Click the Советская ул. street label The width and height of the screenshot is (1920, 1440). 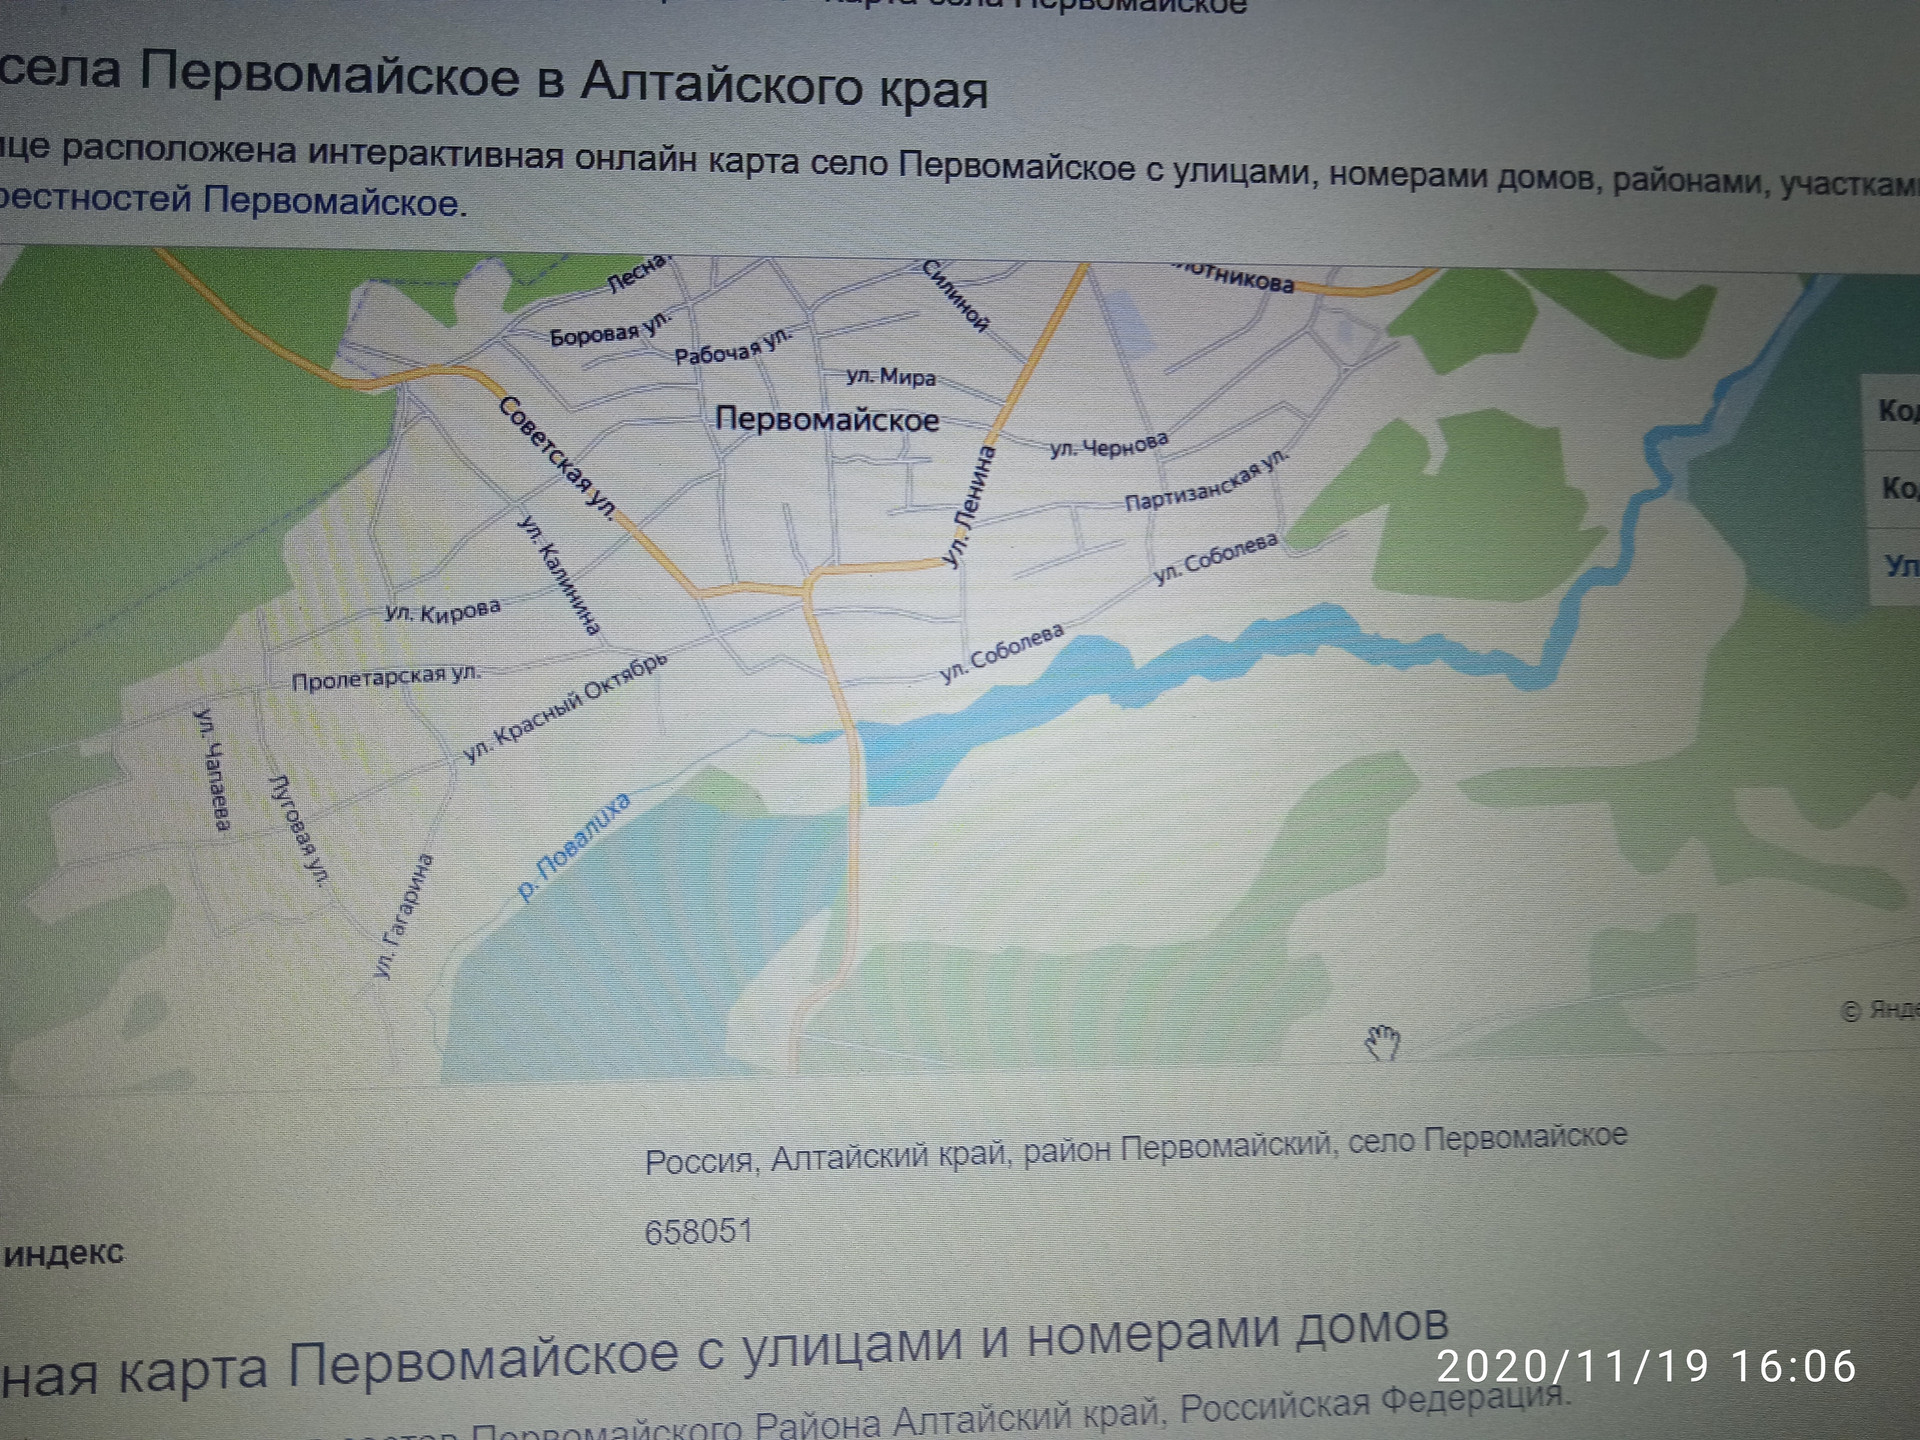click(556, 457)
